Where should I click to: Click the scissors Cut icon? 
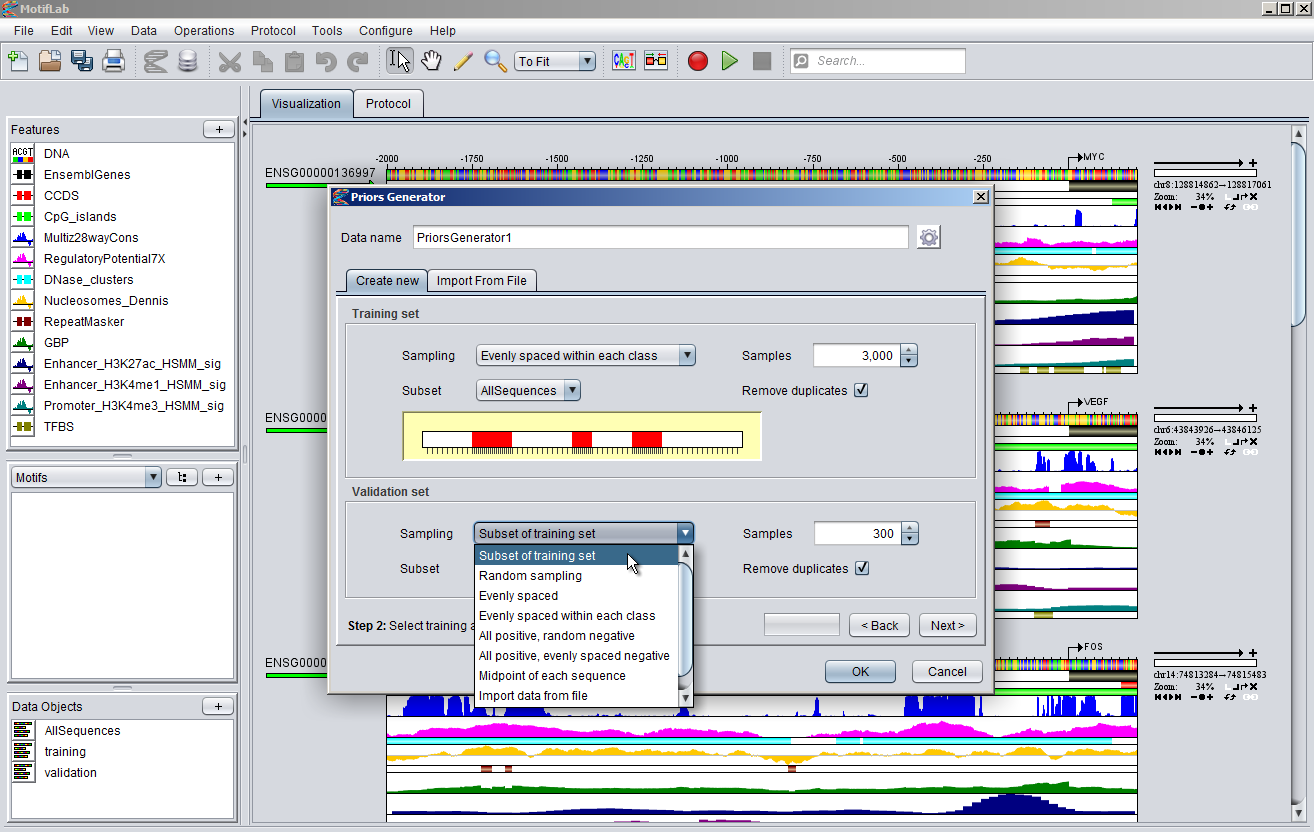230,61
